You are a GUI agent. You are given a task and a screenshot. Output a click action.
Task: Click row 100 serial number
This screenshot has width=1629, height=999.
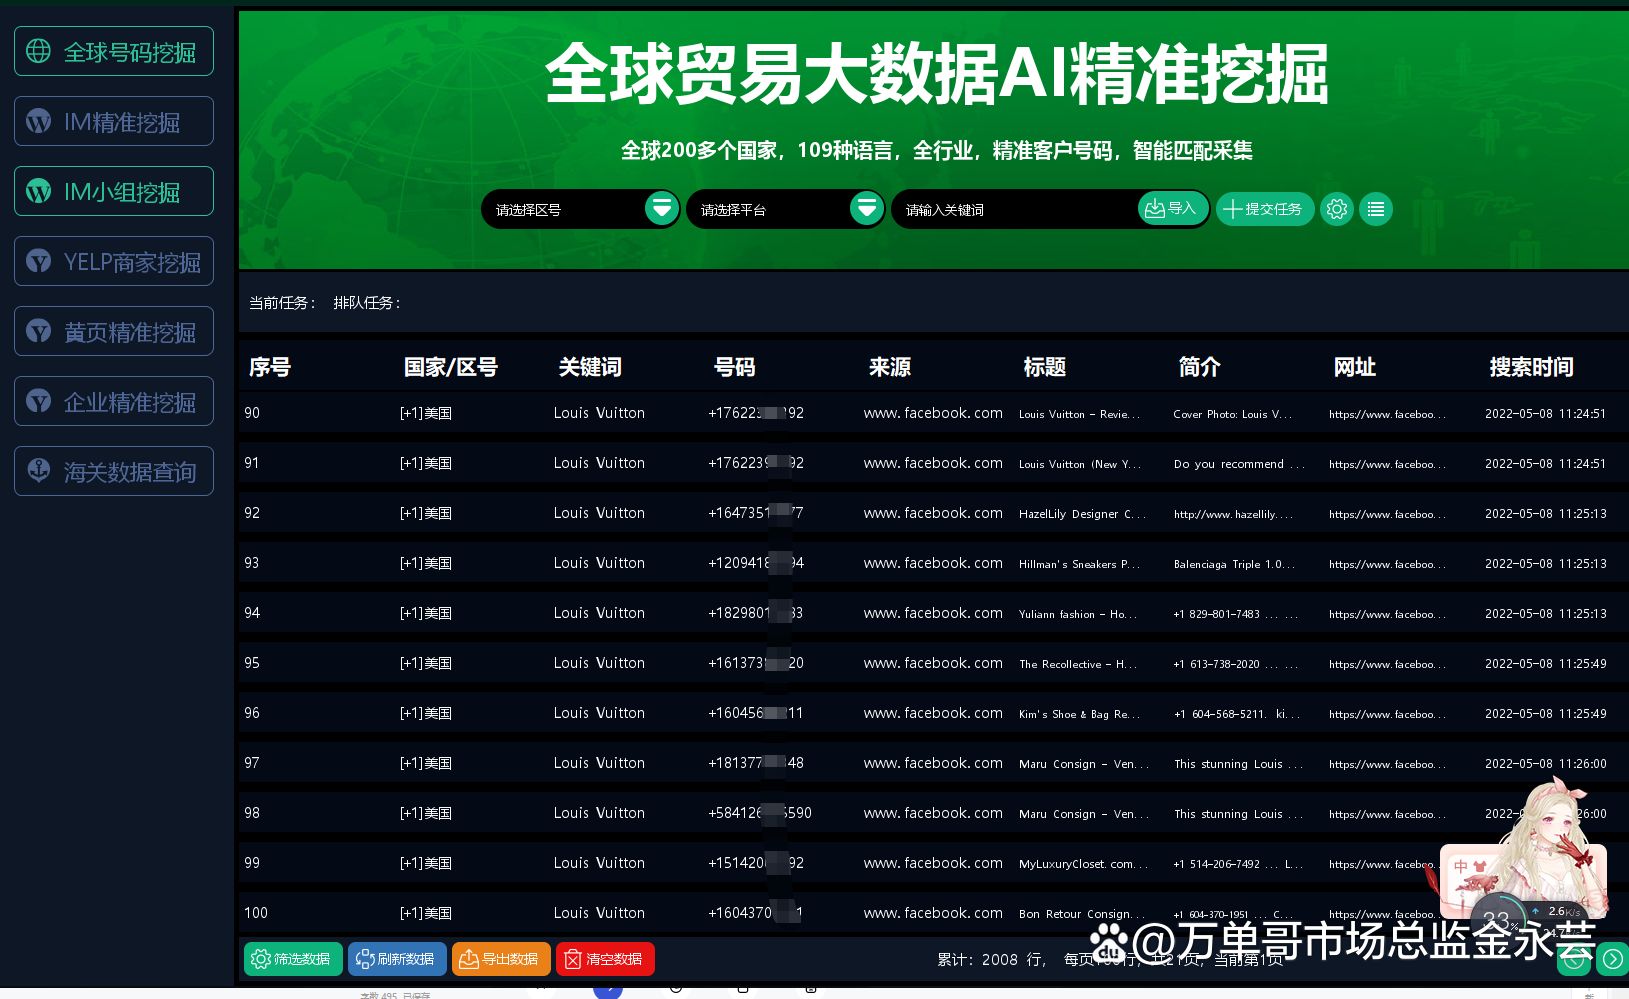(256, 913)
